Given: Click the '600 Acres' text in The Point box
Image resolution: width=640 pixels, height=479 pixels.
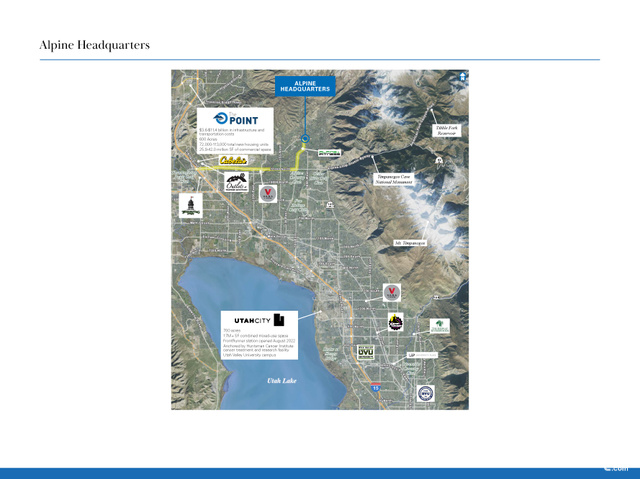Looking at the screenshot, I should tap(208, 140).
